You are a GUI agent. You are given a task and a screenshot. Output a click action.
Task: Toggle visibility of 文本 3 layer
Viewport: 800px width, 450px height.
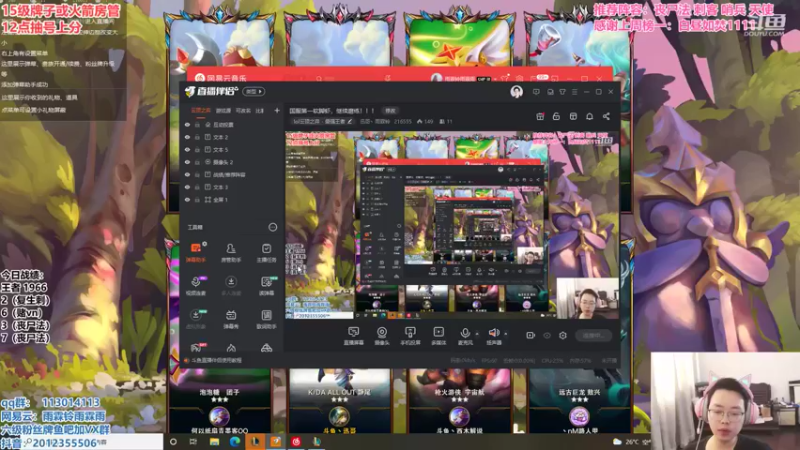point(187,187)
